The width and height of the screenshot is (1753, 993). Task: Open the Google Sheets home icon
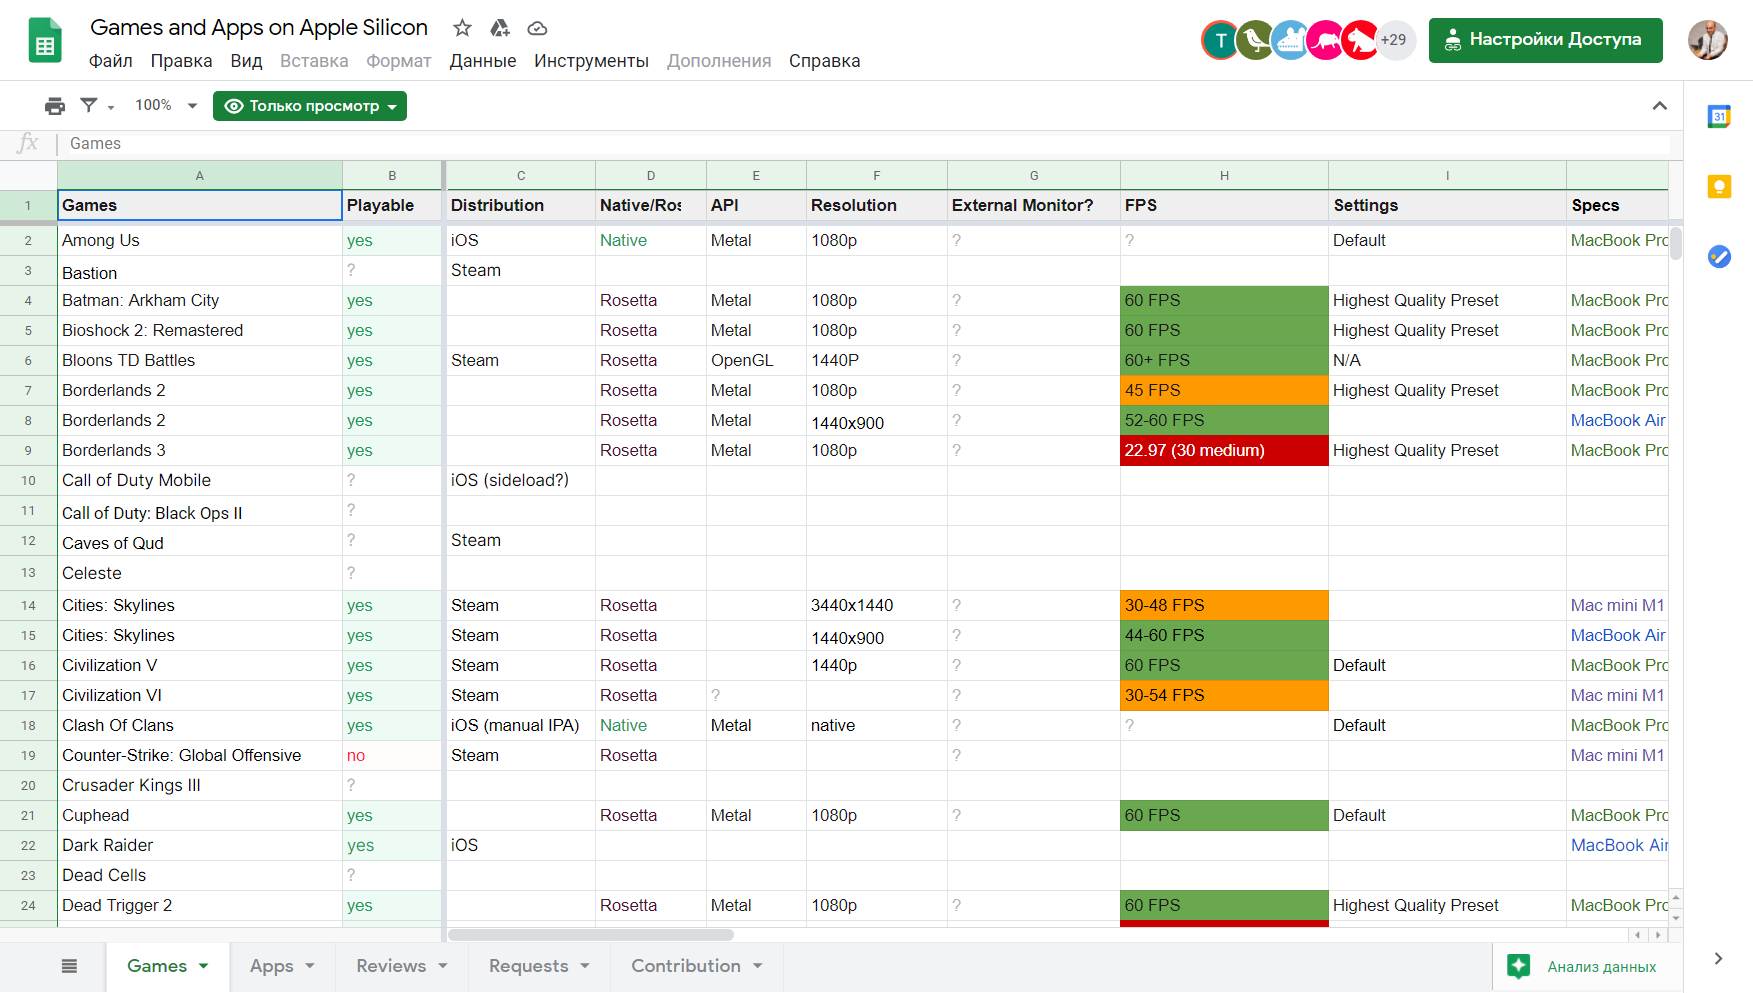point(45,40)
